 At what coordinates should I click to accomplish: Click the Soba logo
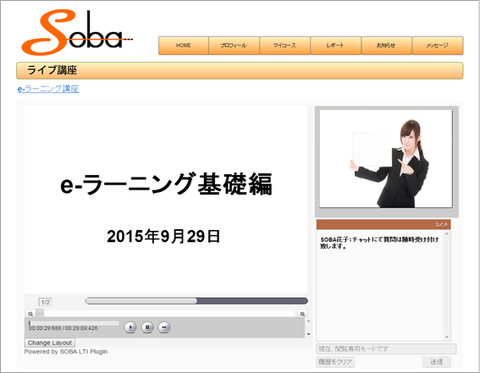coord(77,32)
